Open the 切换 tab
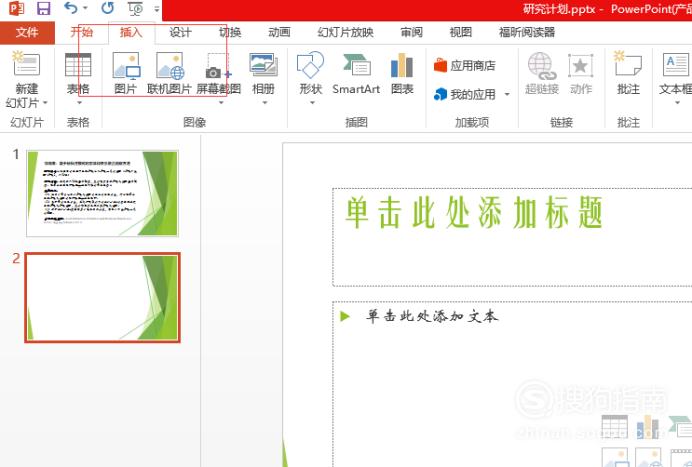 click(230, 32)
